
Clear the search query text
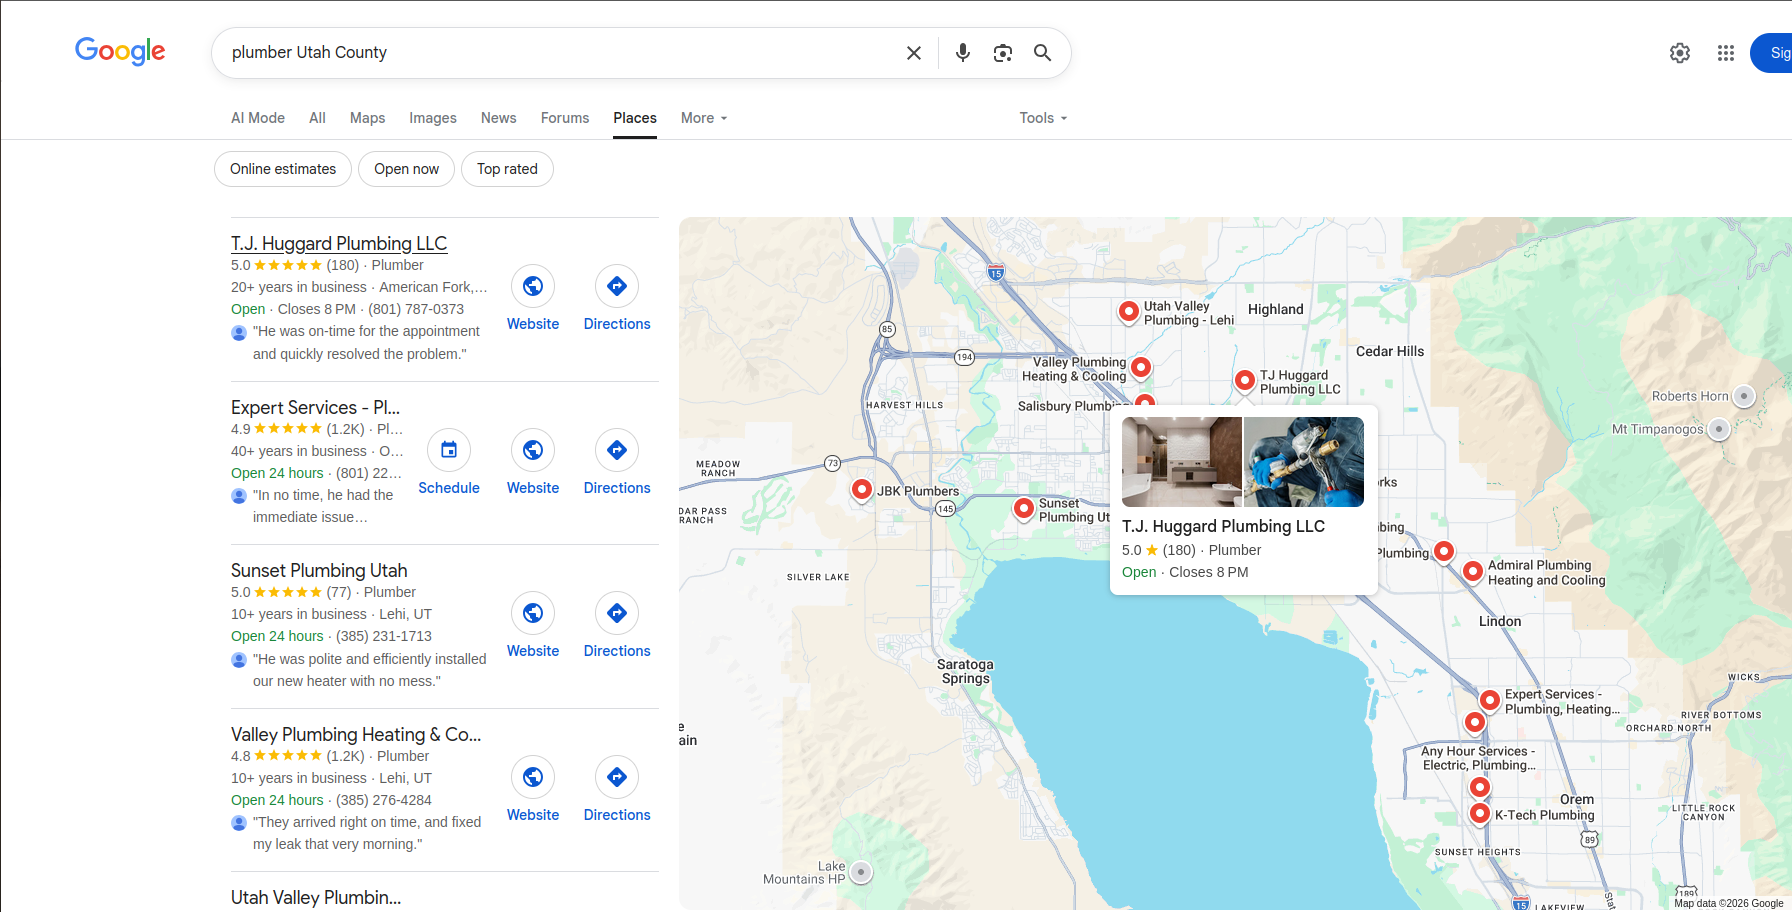913,53
